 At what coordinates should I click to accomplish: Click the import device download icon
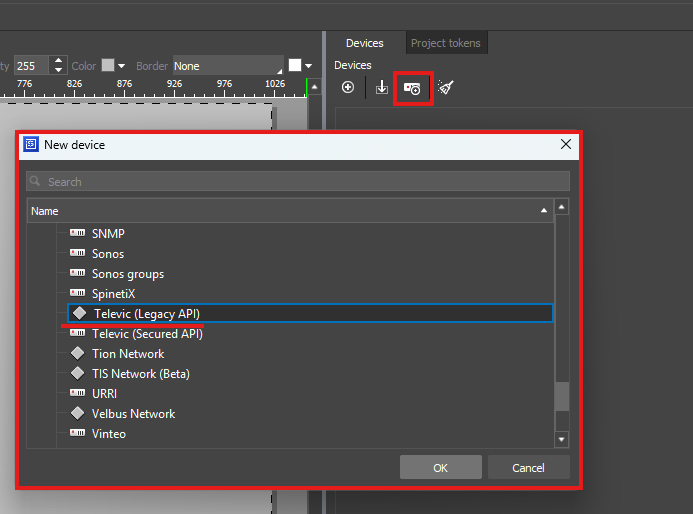381,88
